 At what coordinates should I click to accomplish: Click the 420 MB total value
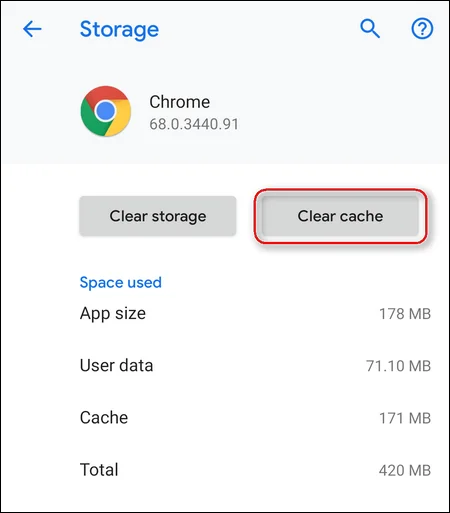coord(405,470)
